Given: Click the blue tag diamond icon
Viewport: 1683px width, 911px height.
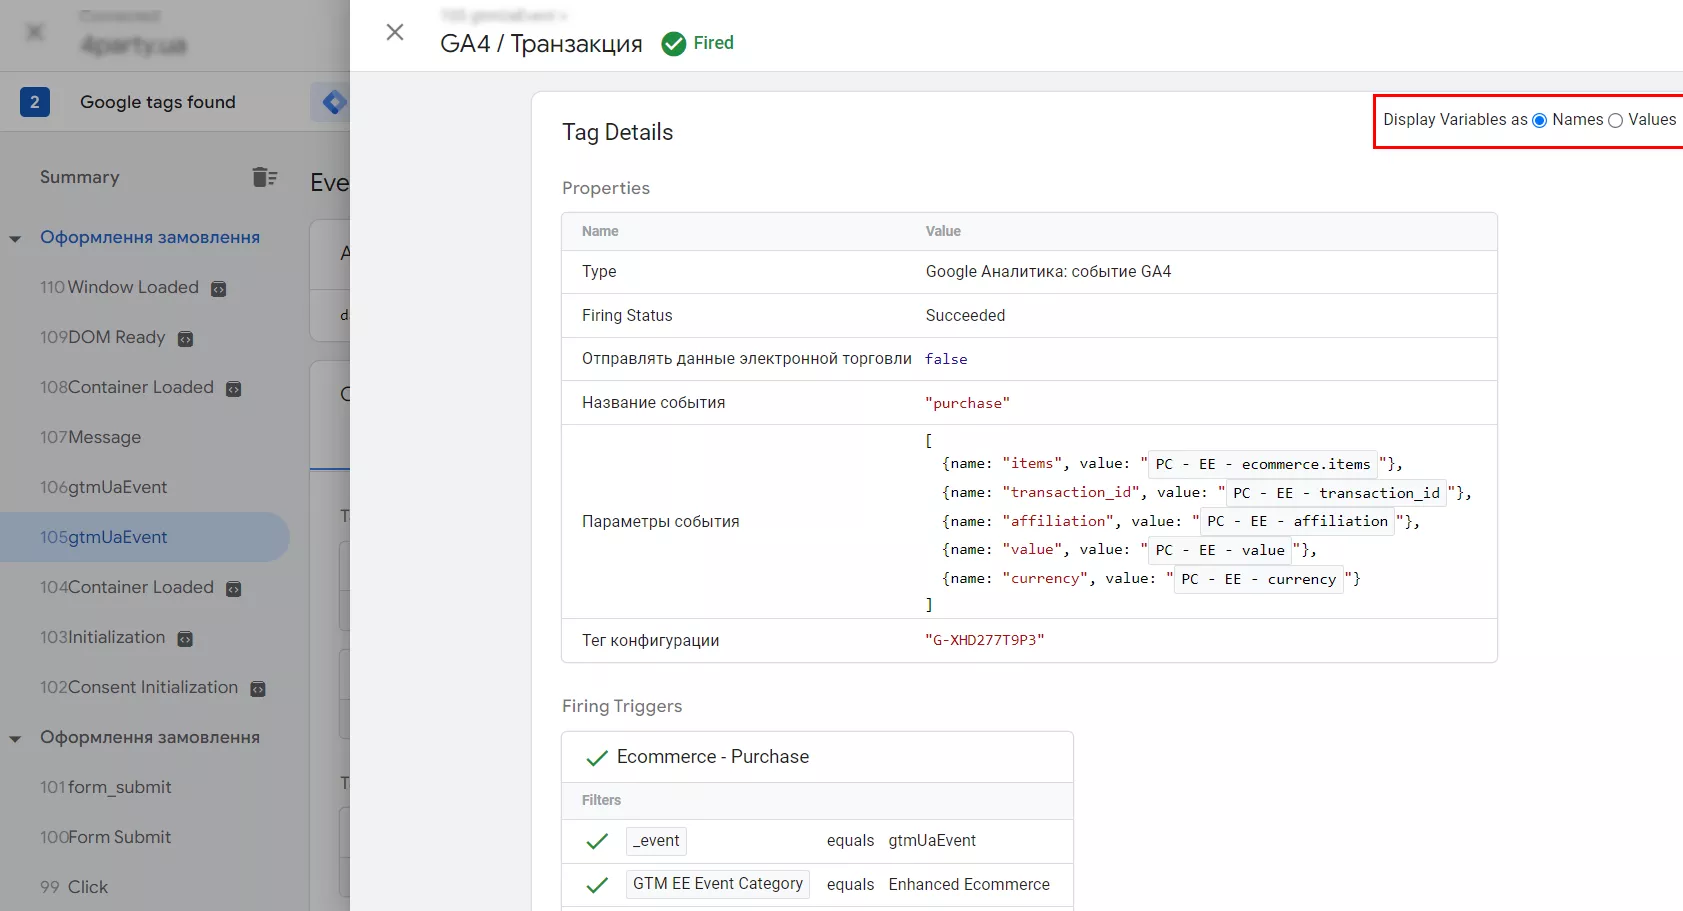Looking at the screenshot, I should tap(334, 102).
